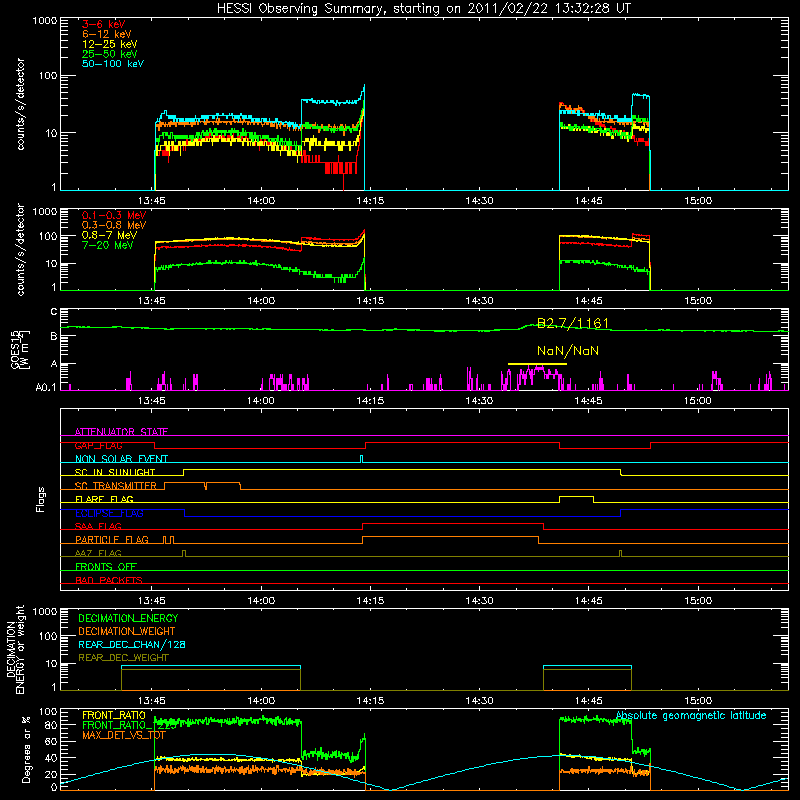
Task: Click the 0.1-0.3 MeV legend entry
Action: point(114,215)
